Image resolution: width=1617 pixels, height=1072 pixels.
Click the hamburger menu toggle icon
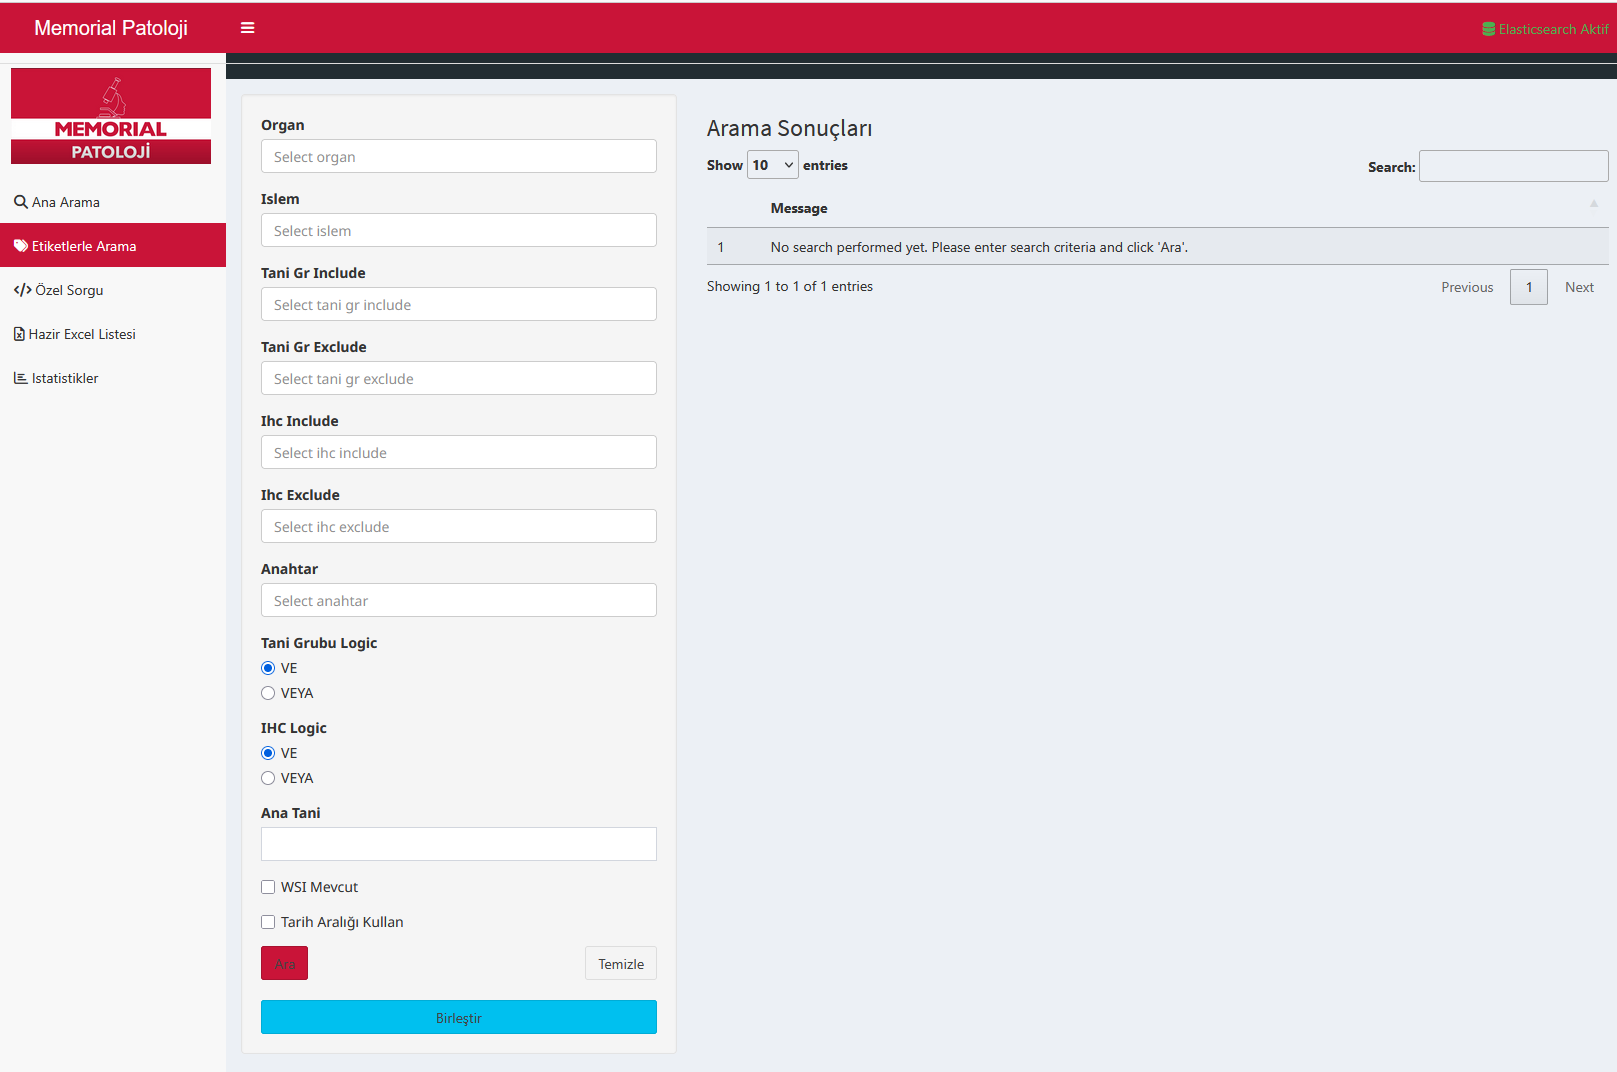247,28
